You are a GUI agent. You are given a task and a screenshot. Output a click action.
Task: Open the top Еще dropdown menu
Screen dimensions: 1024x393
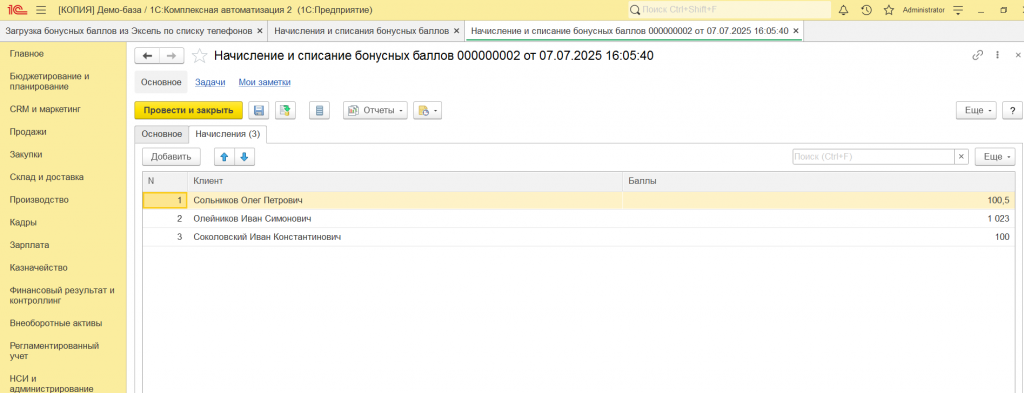[976, 110]
